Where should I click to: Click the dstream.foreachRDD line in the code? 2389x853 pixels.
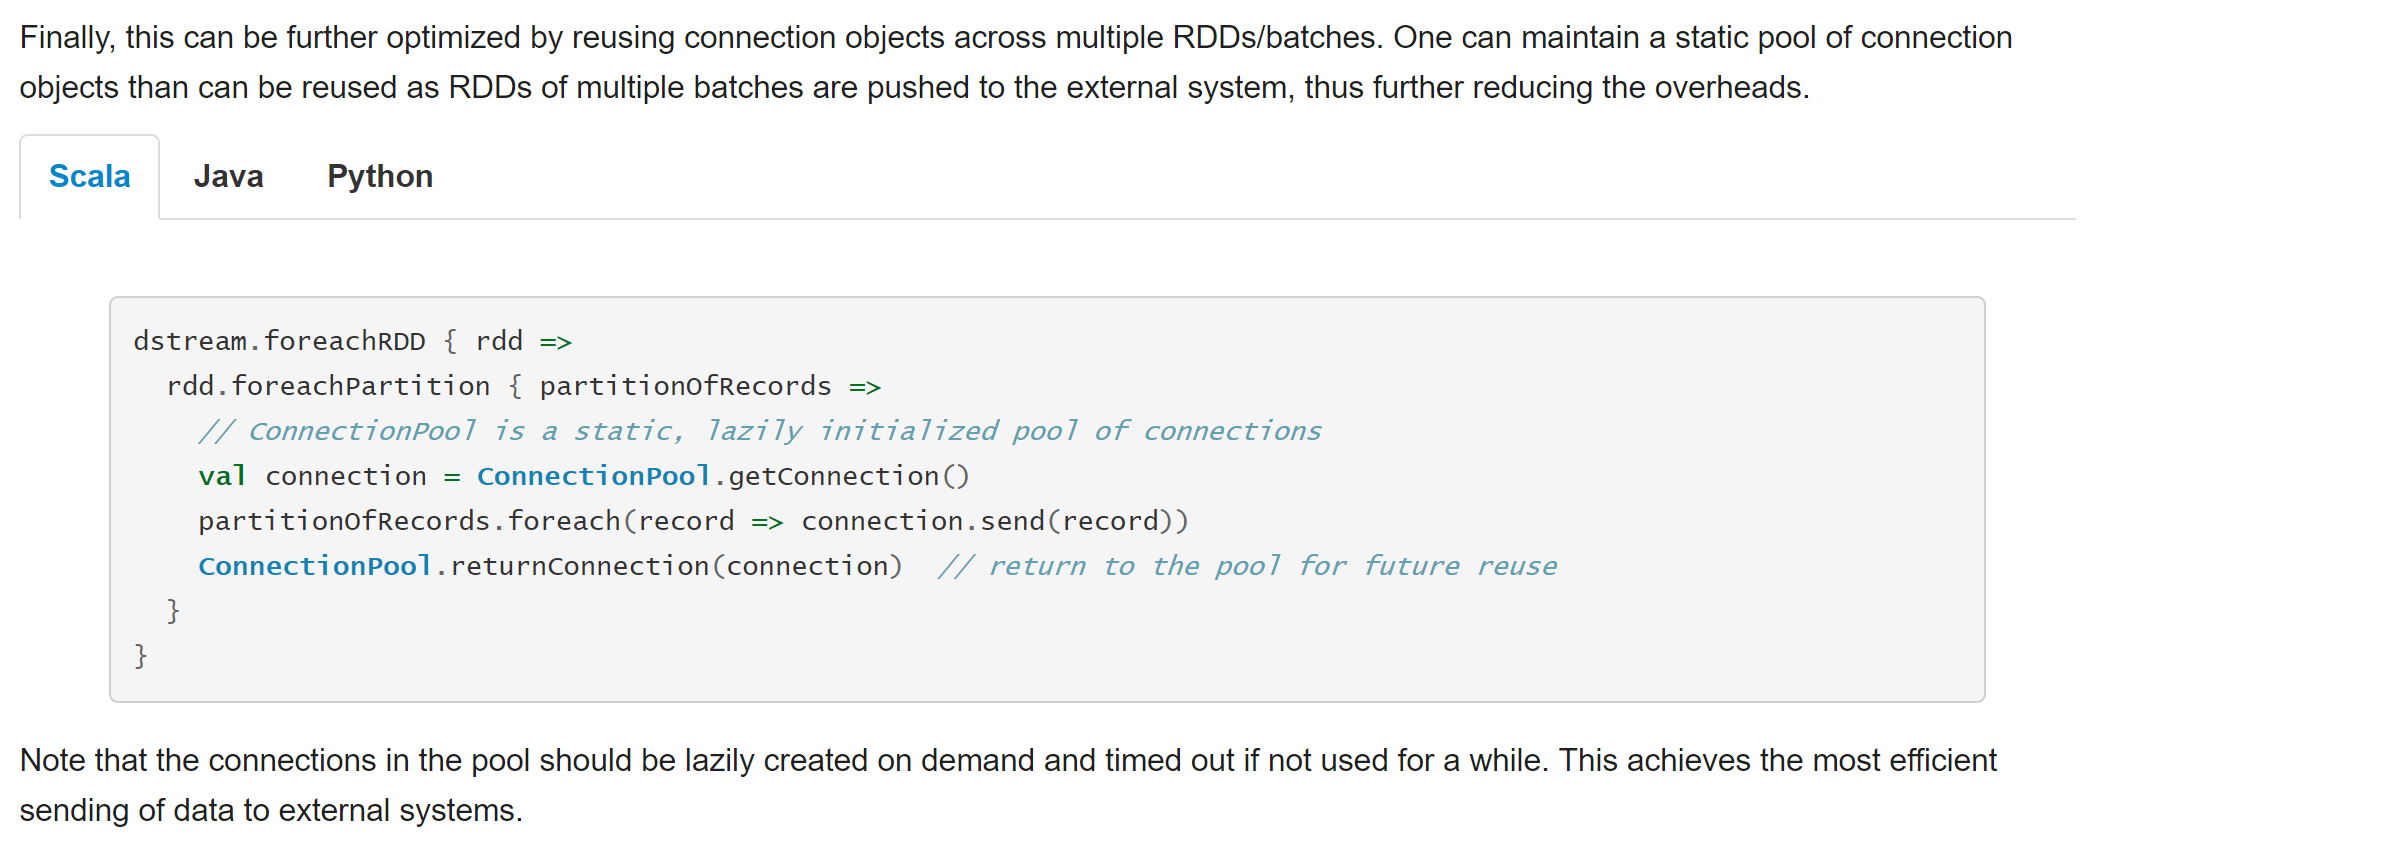(352, 342)
